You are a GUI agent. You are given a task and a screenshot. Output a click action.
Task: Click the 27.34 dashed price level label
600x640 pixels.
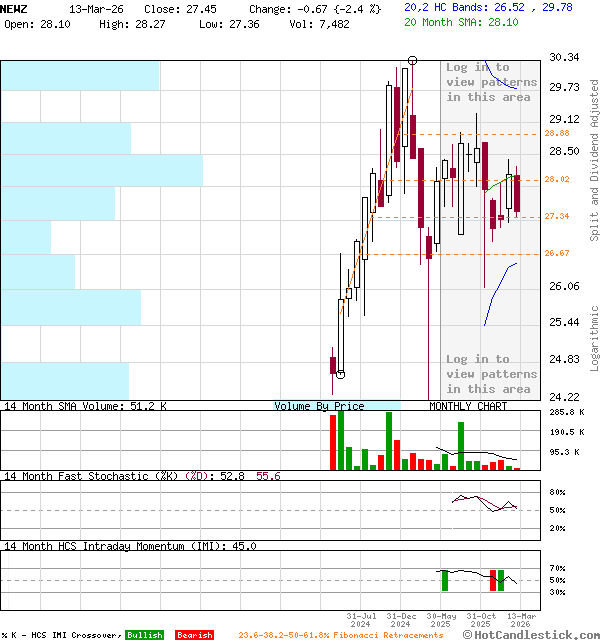pyautogui.click(x=557, y=216)
